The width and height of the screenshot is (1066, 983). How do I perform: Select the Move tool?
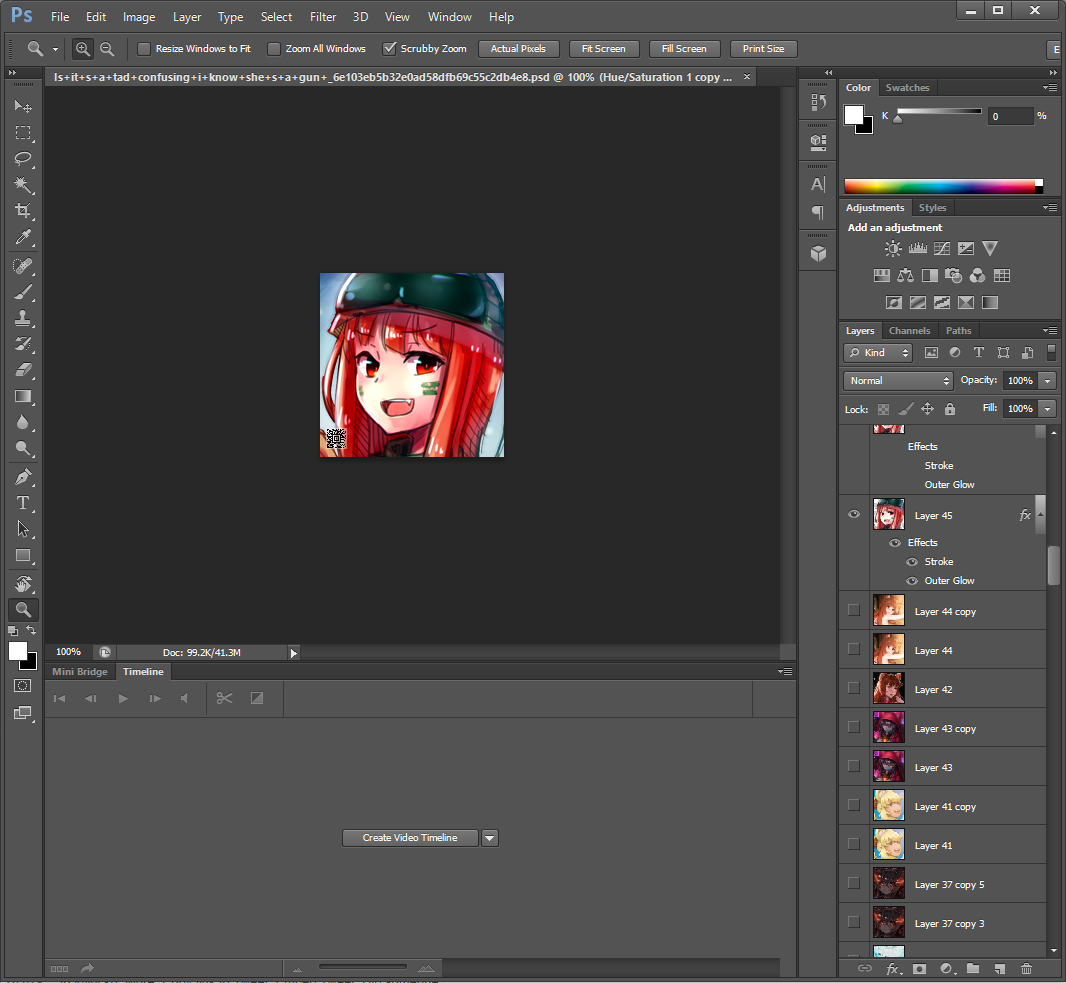[23, 106]
